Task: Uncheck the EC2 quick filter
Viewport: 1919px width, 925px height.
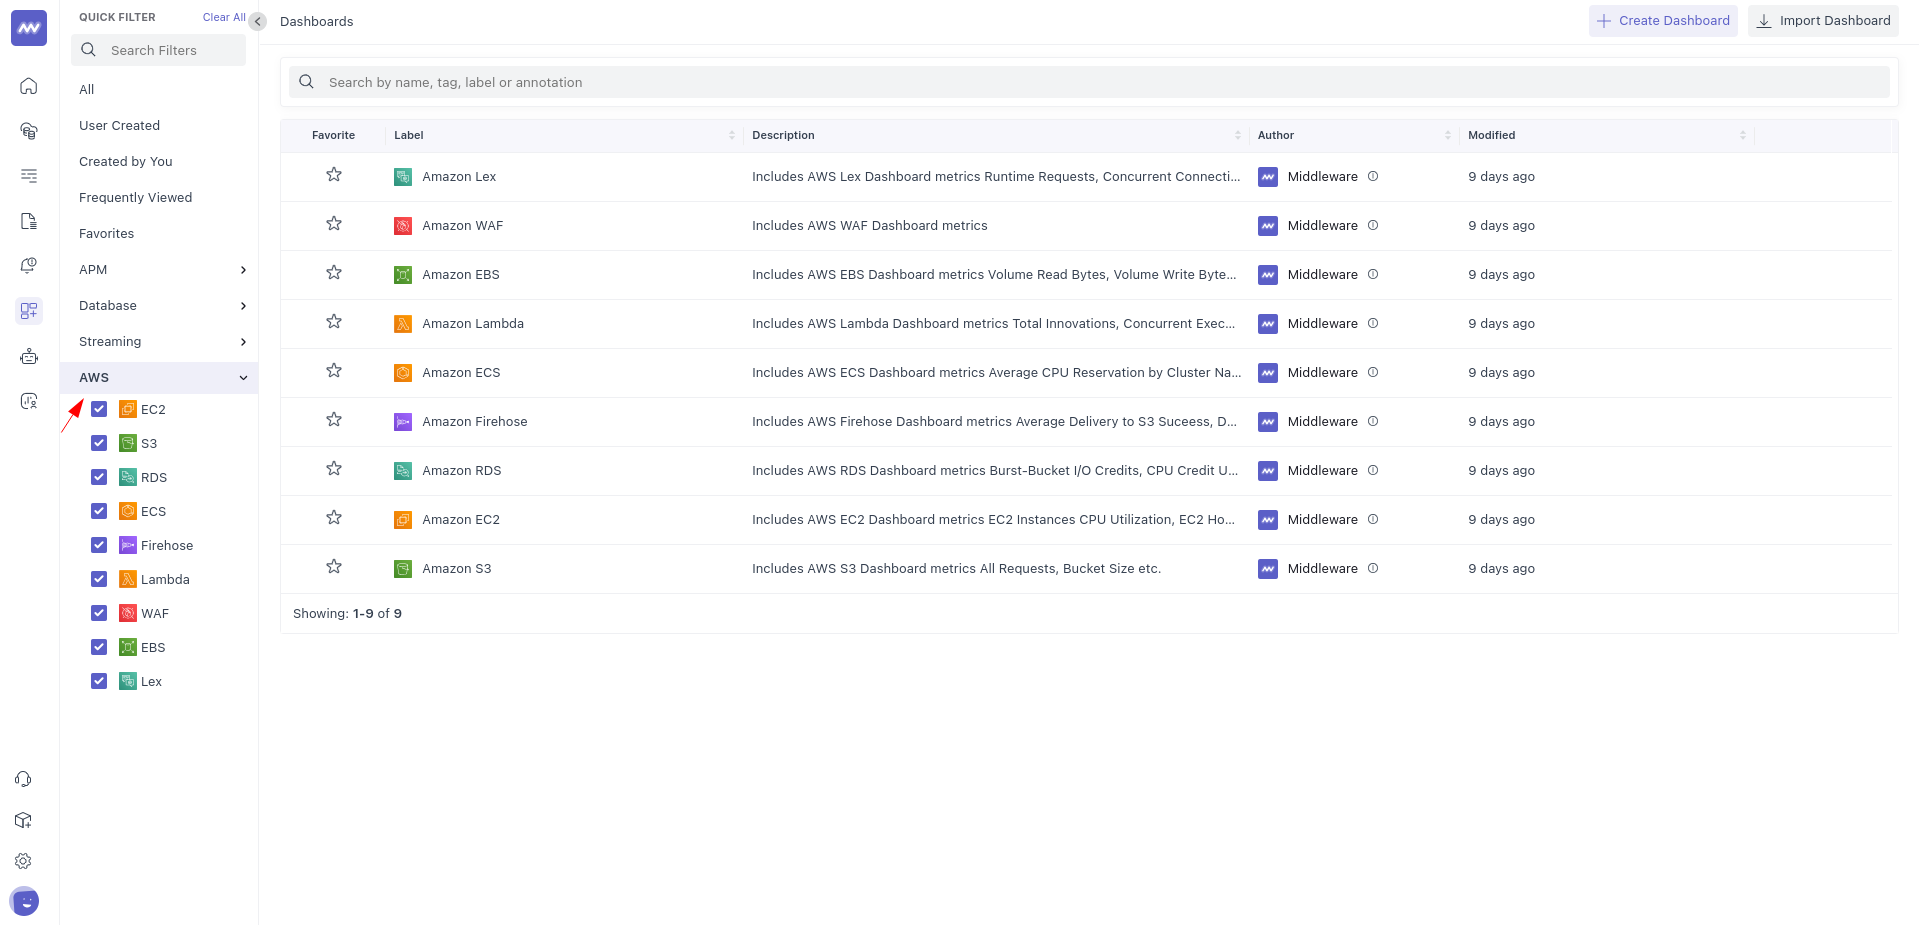Action: tap(99, 409)
